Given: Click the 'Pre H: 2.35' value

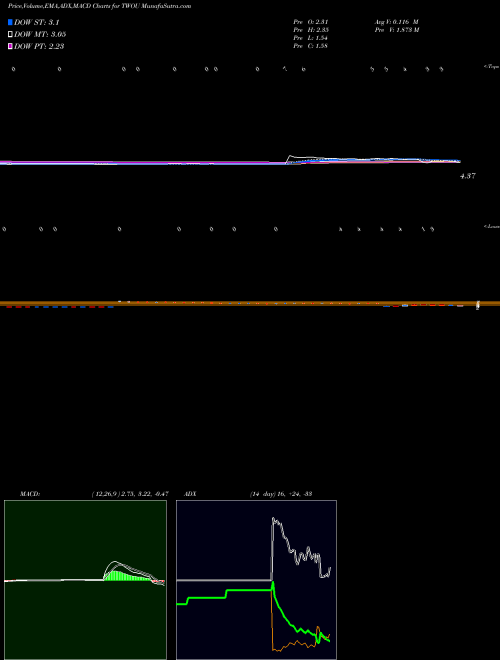Looking at the screenshot, I should tap(311, 30).
